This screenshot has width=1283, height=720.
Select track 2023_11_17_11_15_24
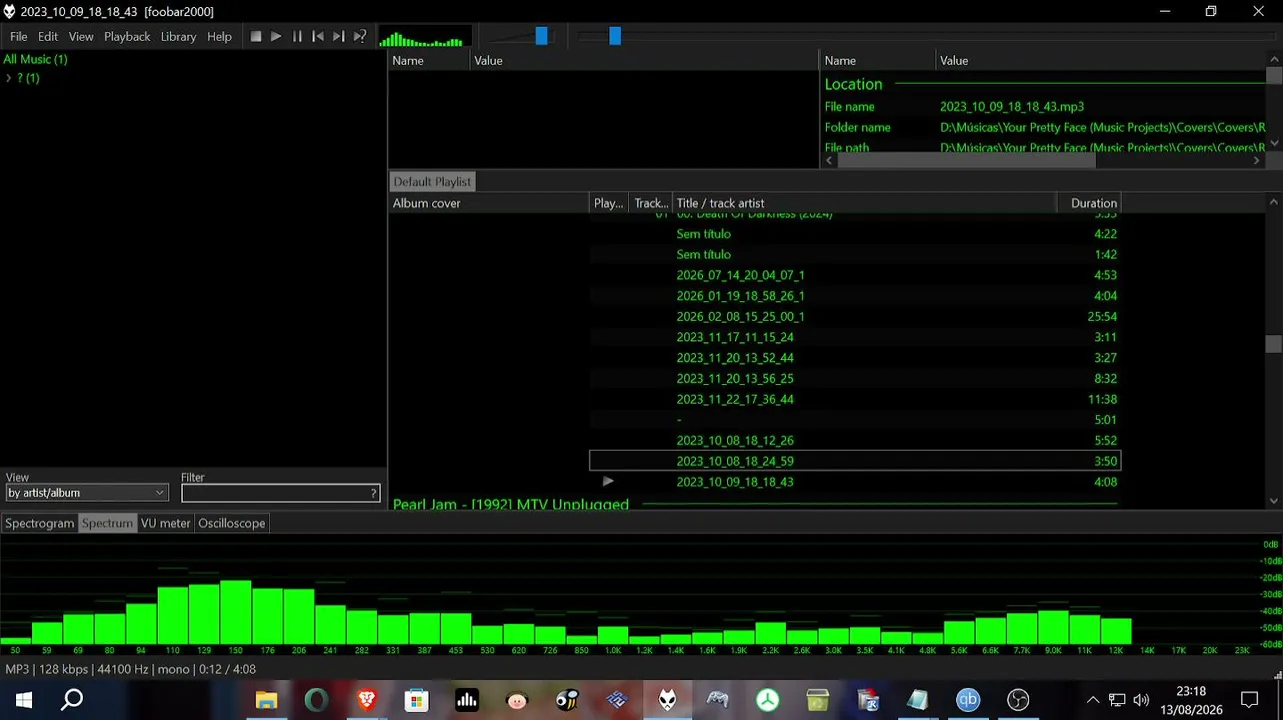tap(855, 337)
